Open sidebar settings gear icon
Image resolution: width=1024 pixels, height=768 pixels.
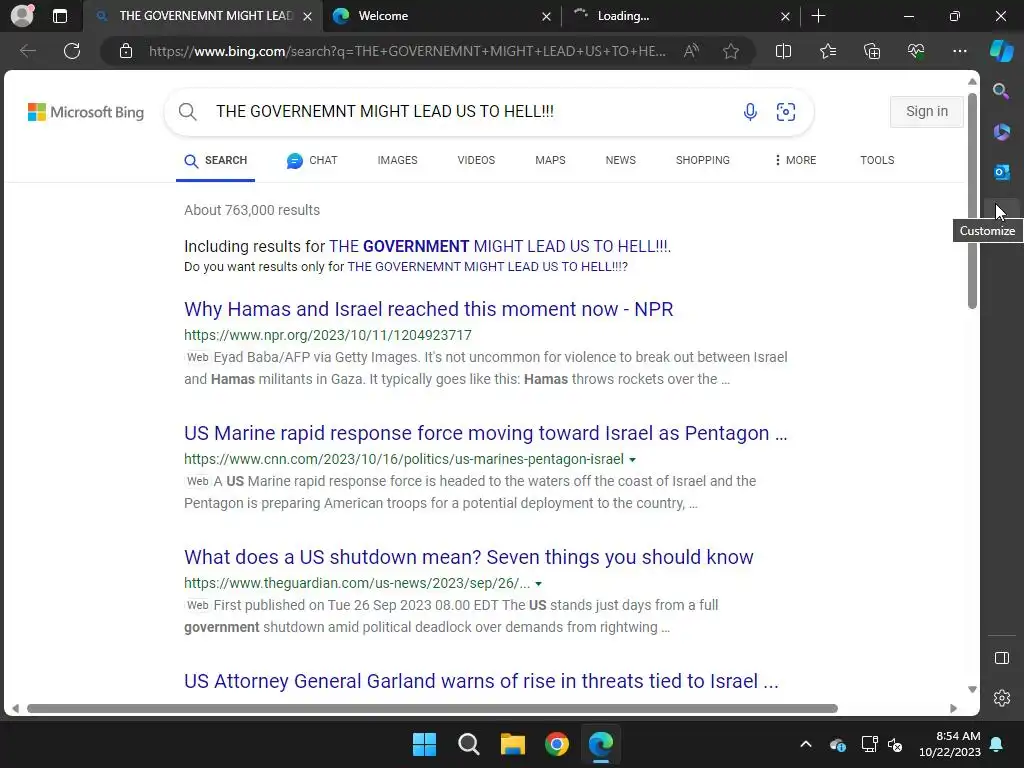pyautogui.click(x=1001, y=698)
